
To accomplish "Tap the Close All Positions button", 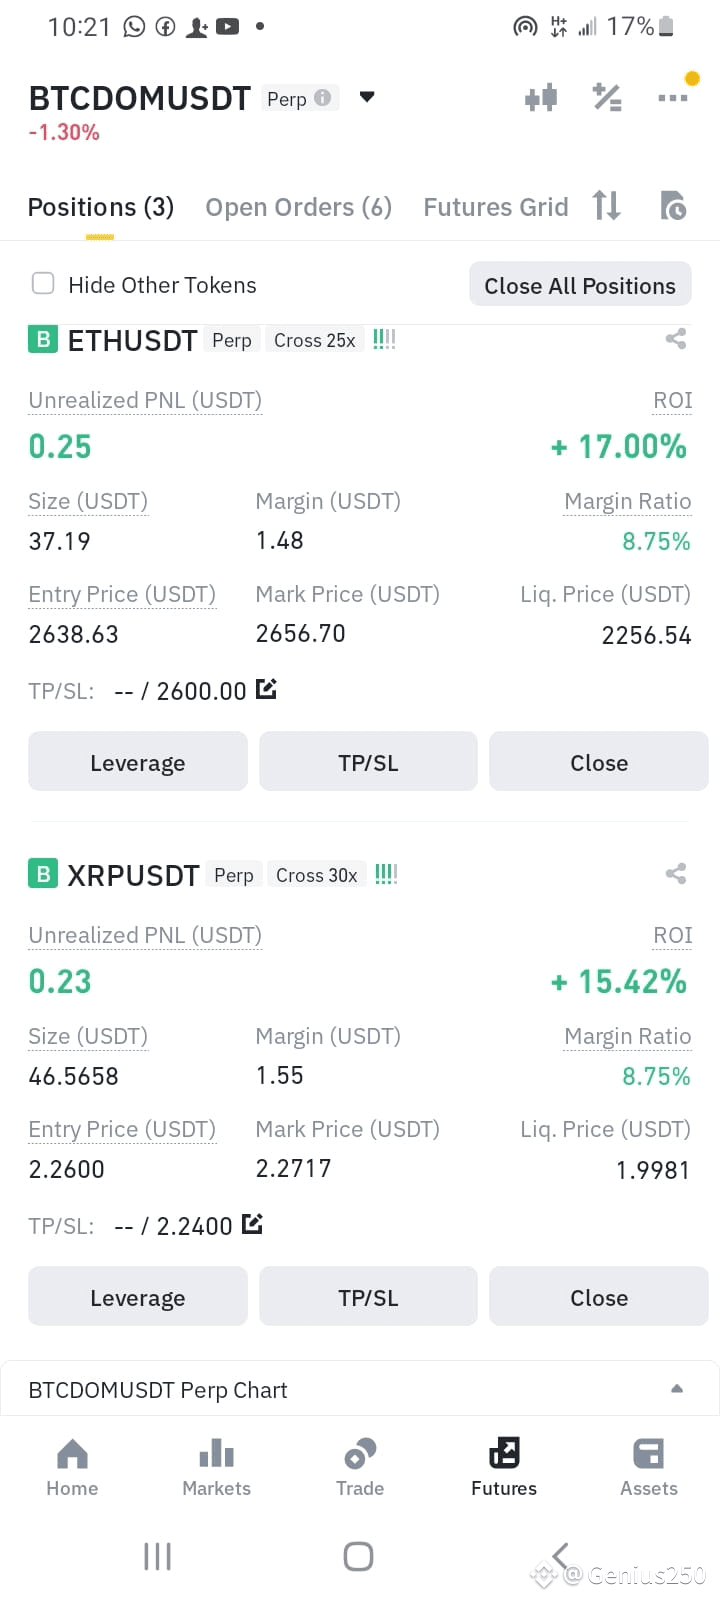I will coord(580,285).
